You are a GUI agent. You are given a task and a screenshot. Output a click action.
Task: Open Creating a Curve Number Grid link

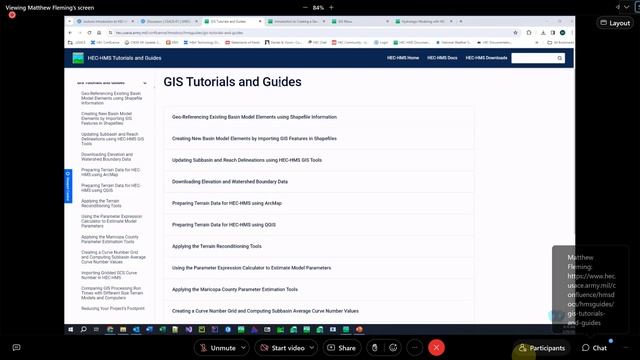(x=265, y=311)
